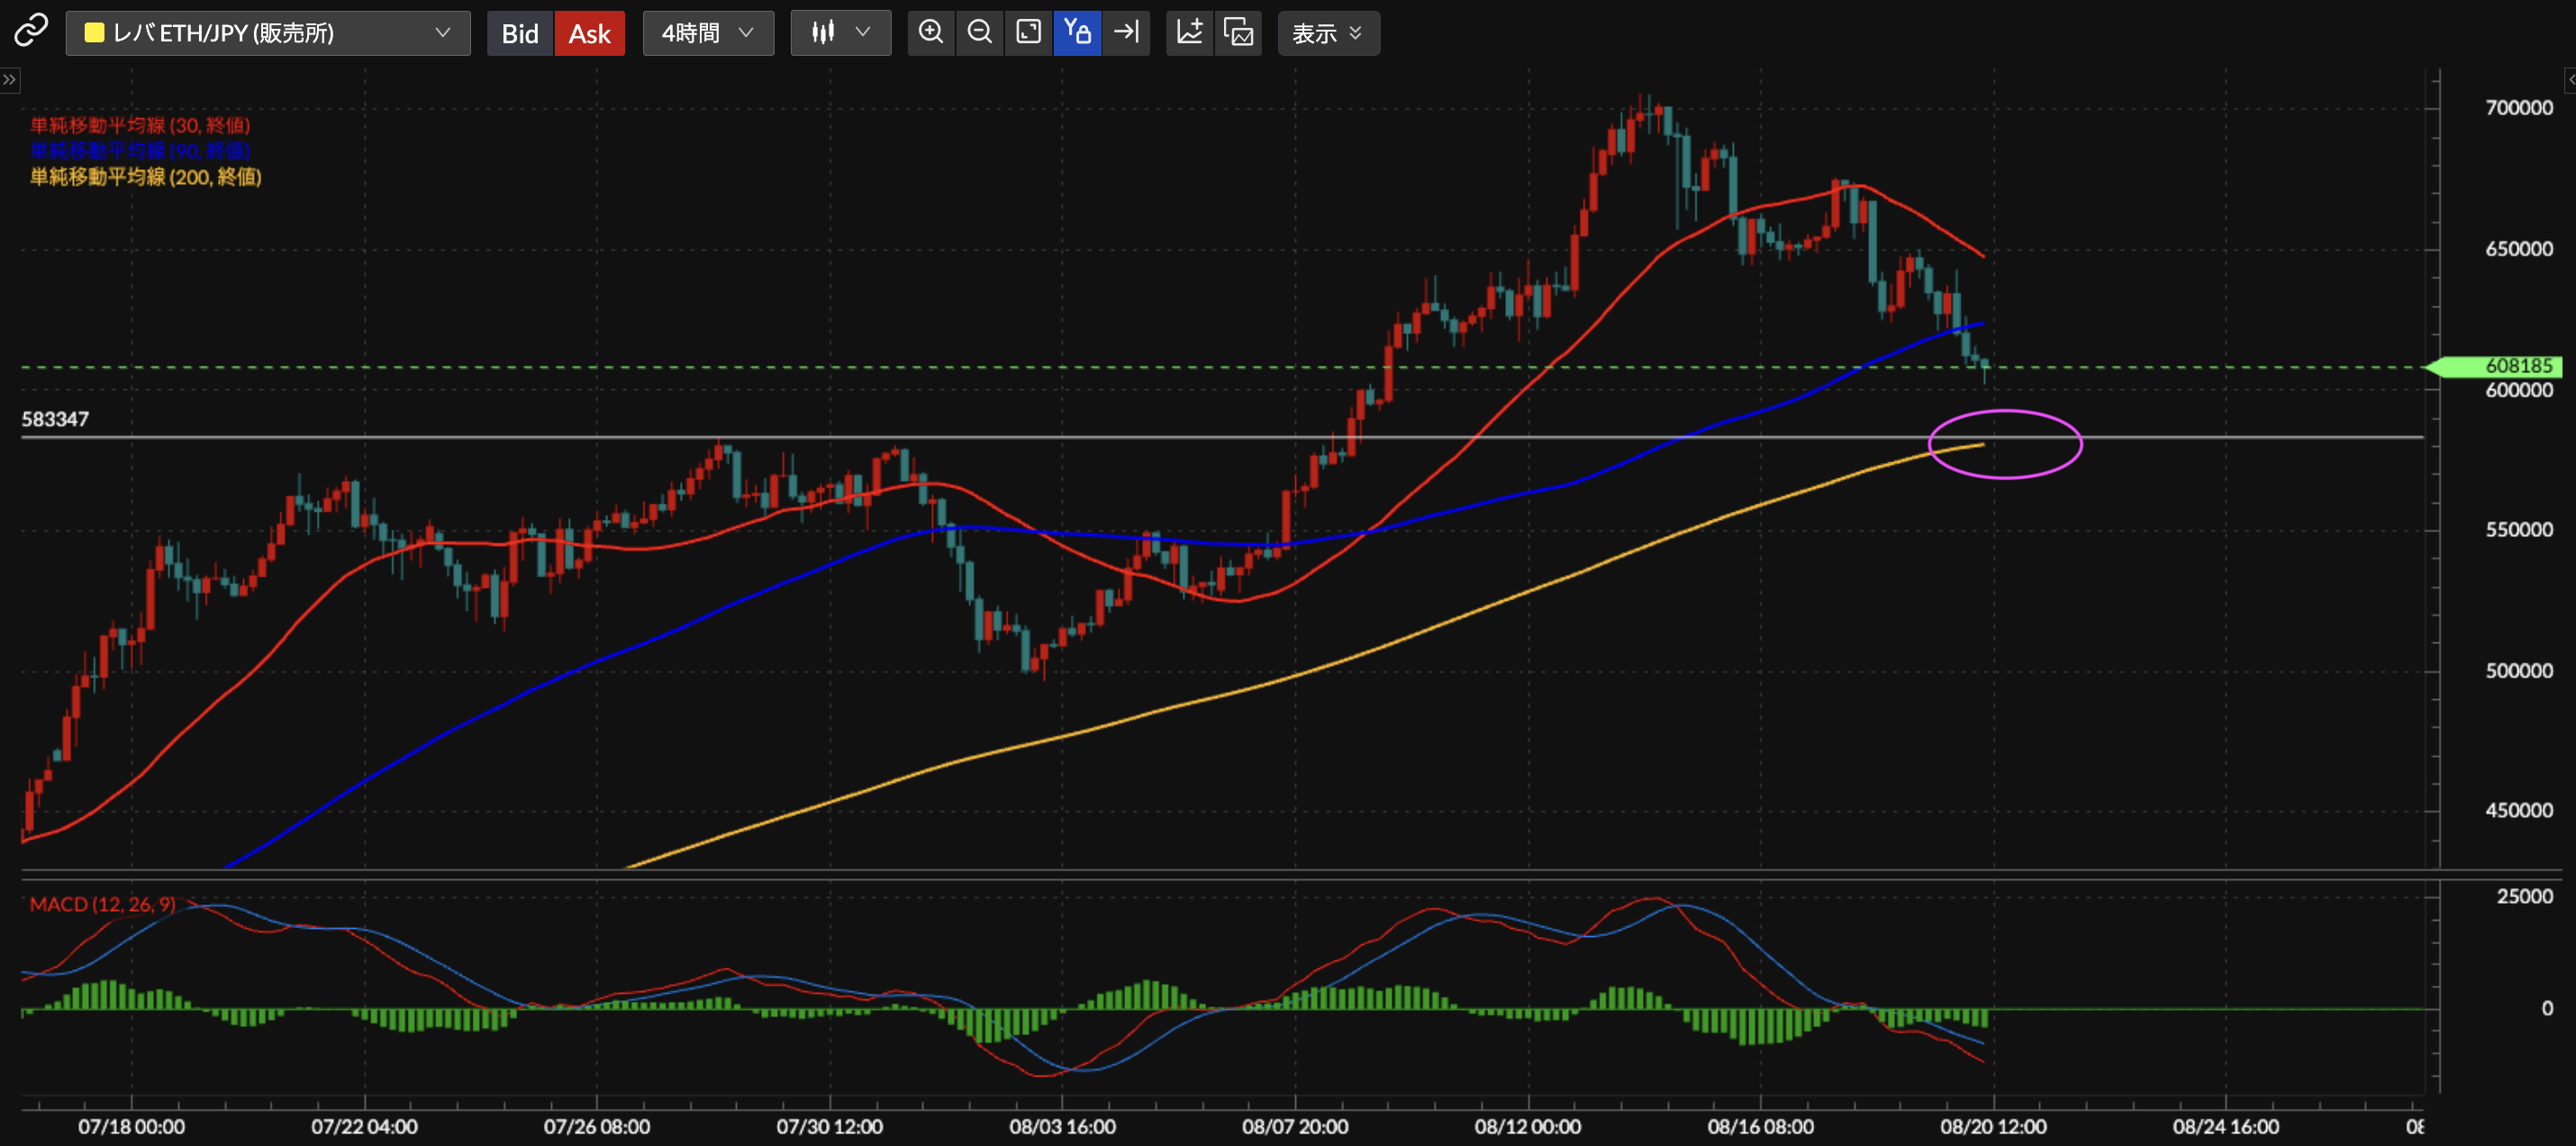Switch price display to Ask

[x=589, y=33]
